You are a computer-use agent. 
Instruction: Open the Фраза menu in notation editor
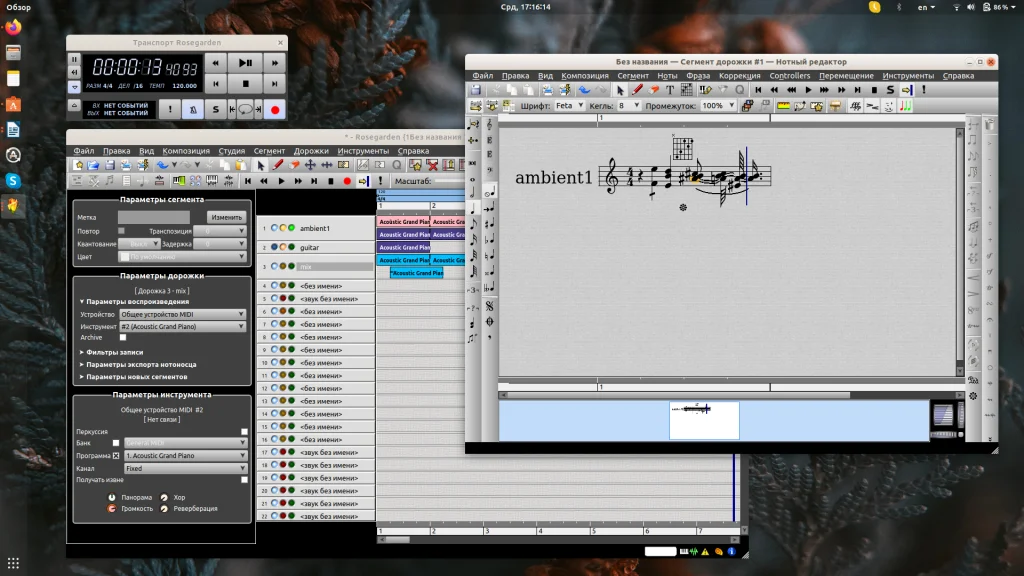(697, 76)
